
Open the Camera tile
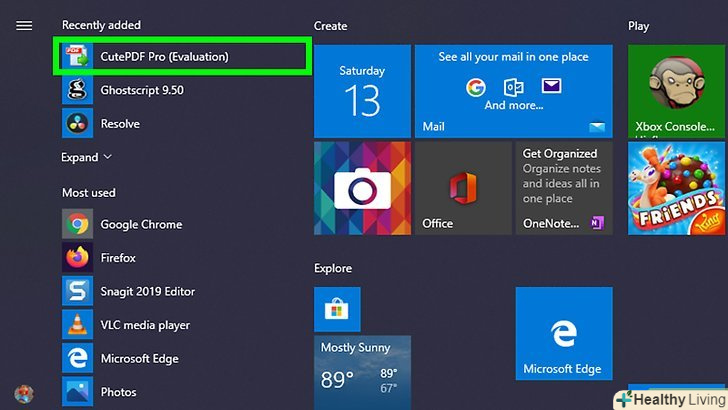362,188
